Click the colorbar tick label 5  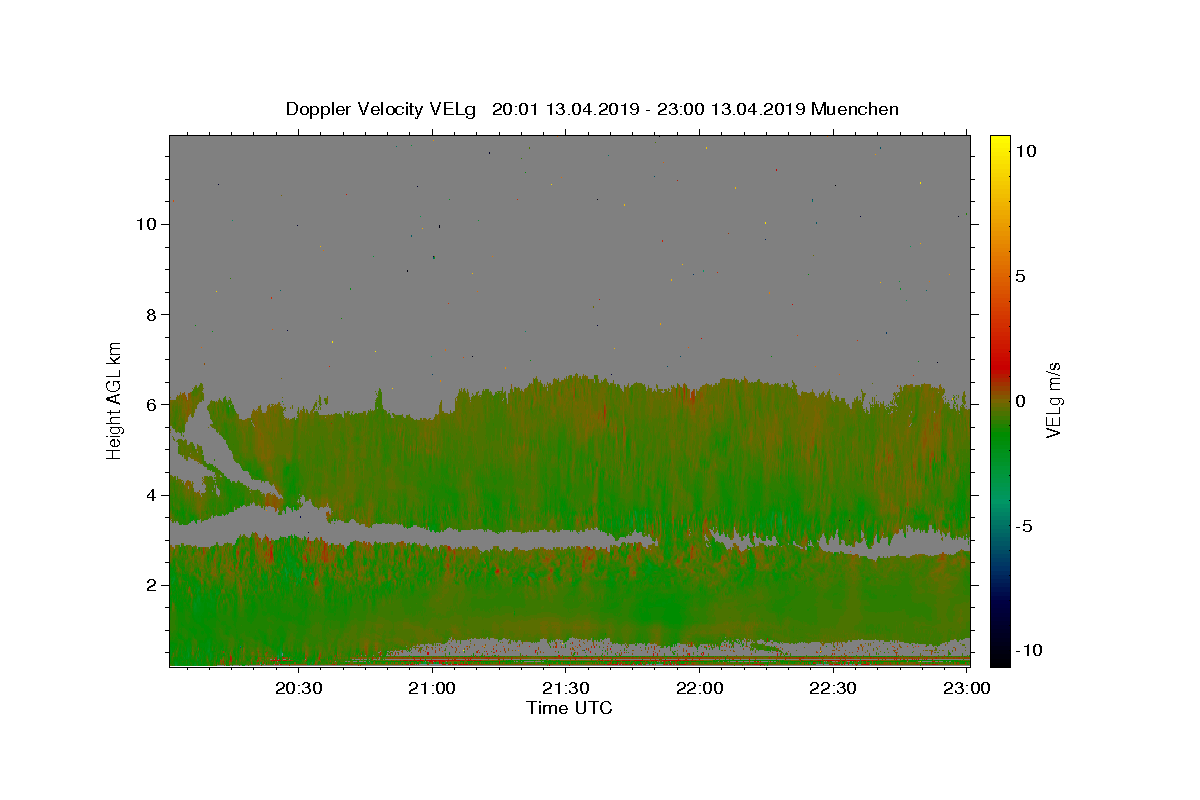point(1020,276)
